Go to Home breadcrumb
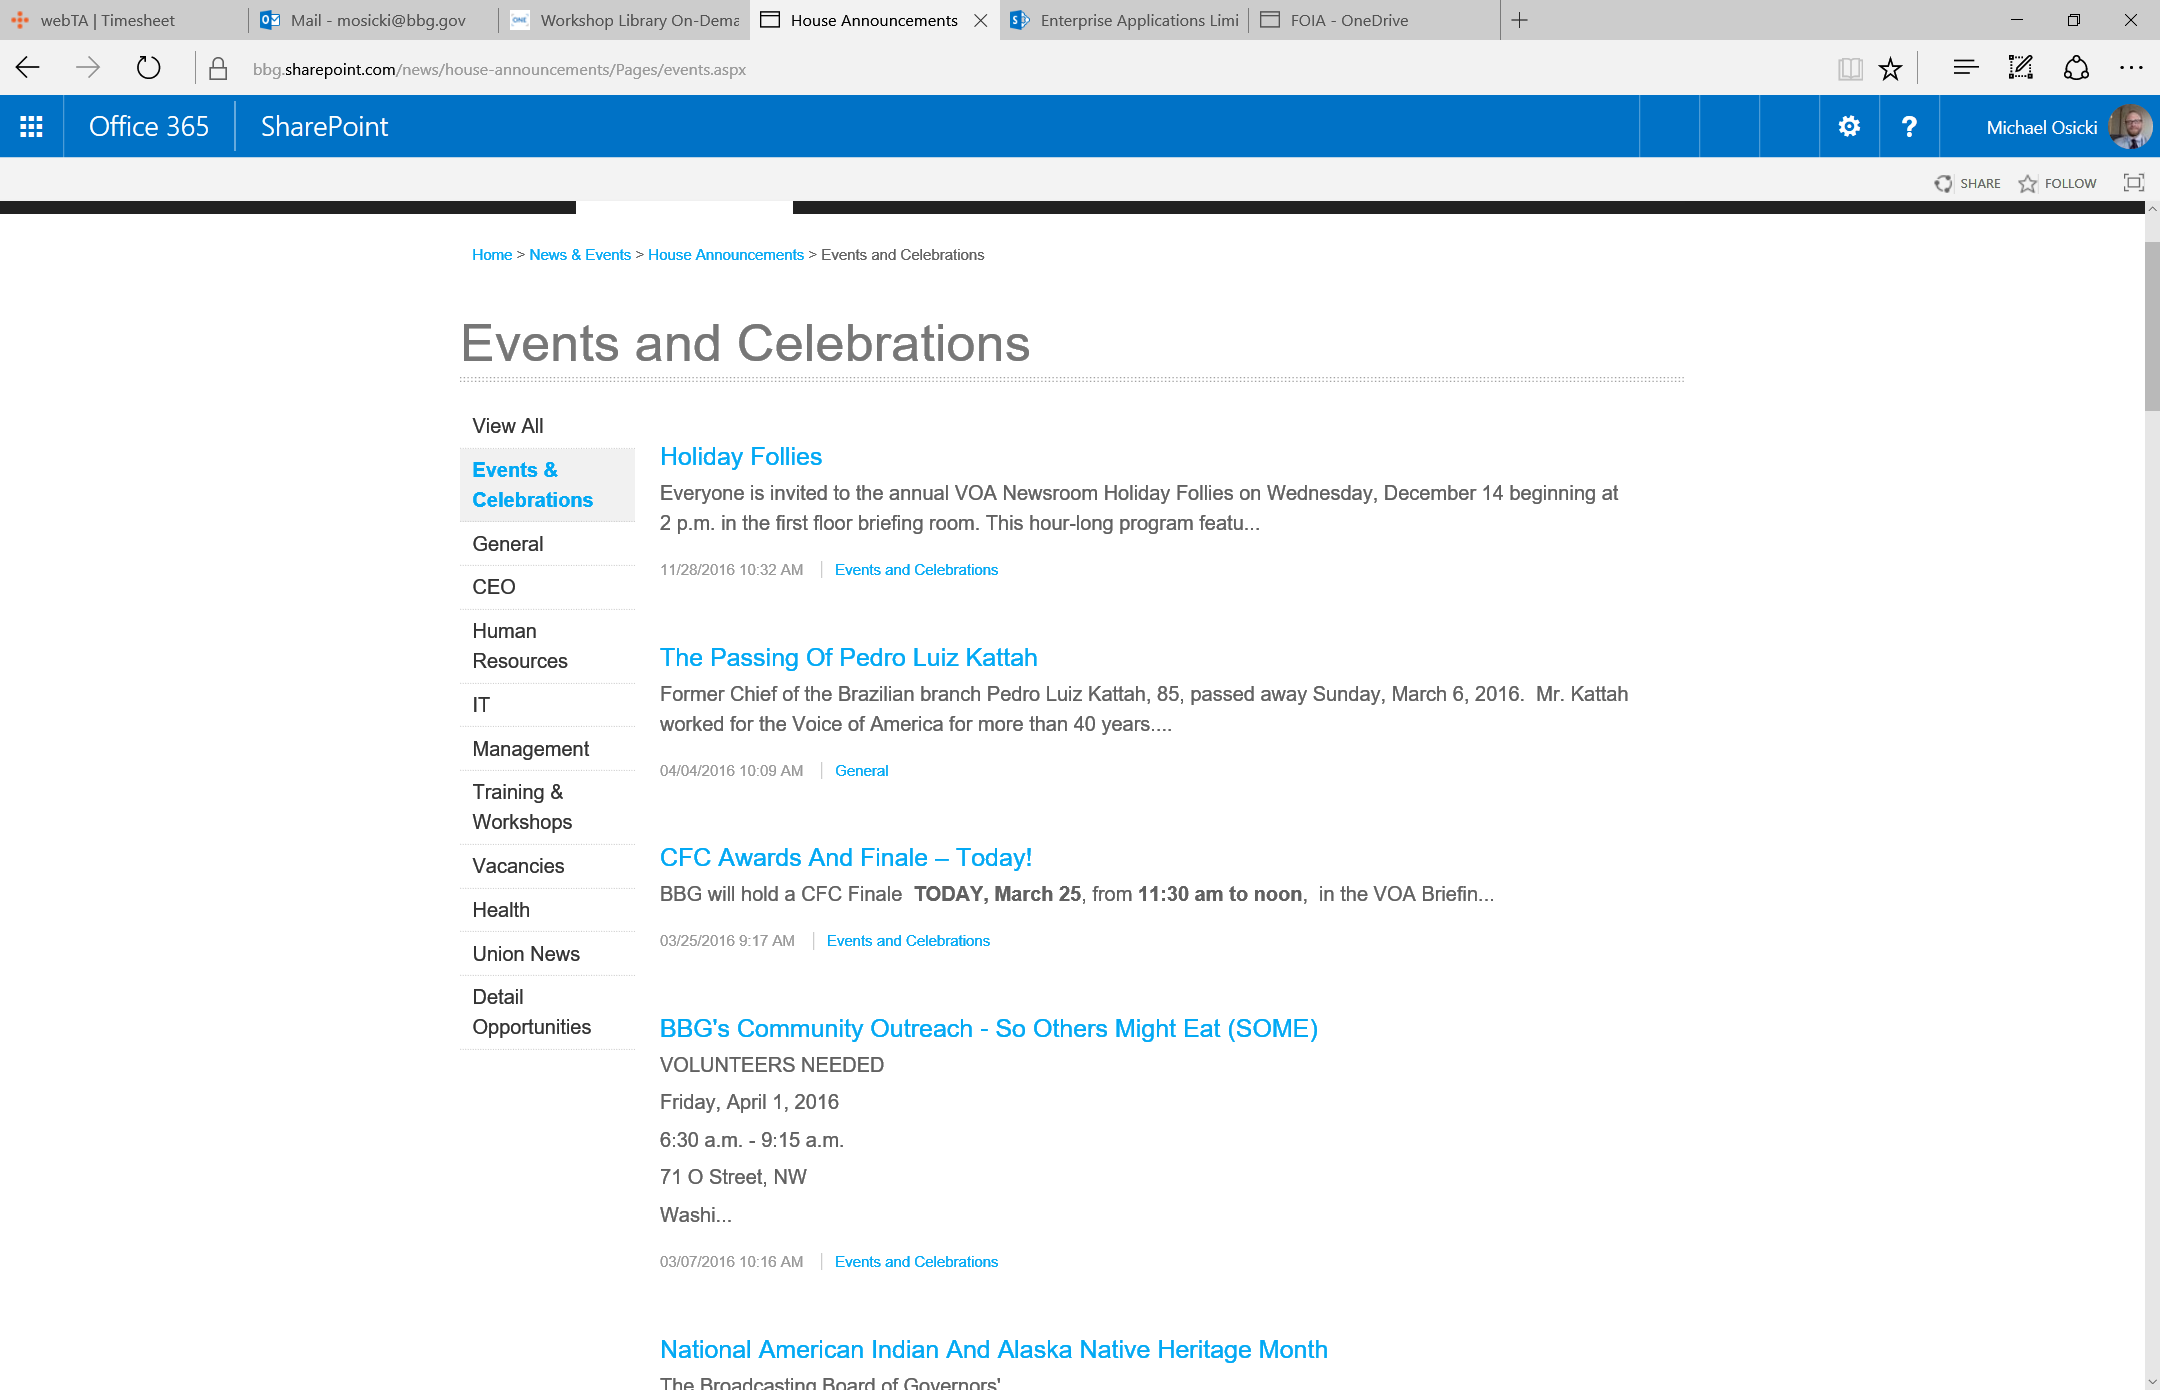This screenshot has height=1390, width=2160. [x=492, y=255]
